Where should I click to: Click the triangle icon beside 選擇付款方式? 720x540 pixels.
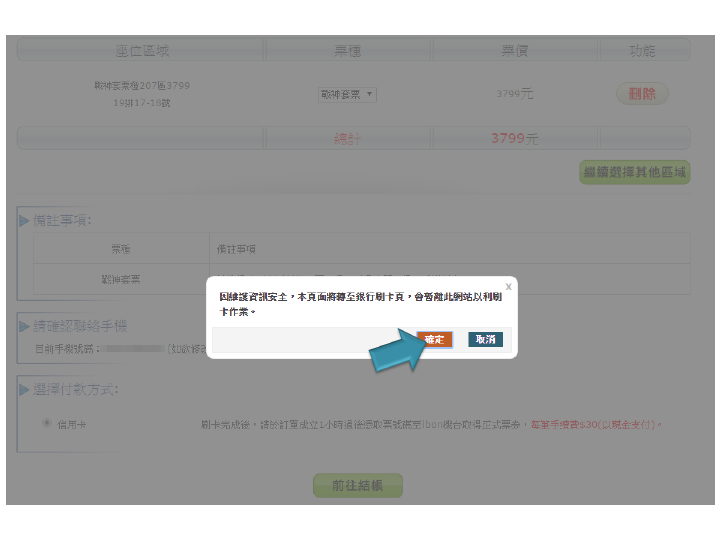(x=24, y=389)
